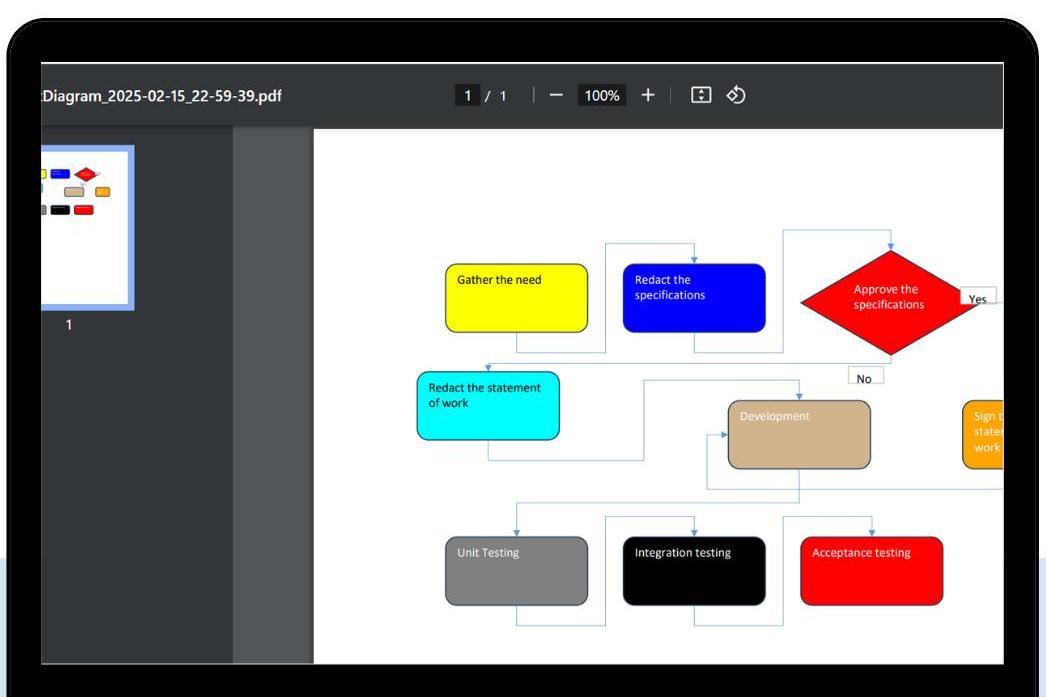Click the 'Yes' decision label
1046x697 pixels.
tap(977, 298)
